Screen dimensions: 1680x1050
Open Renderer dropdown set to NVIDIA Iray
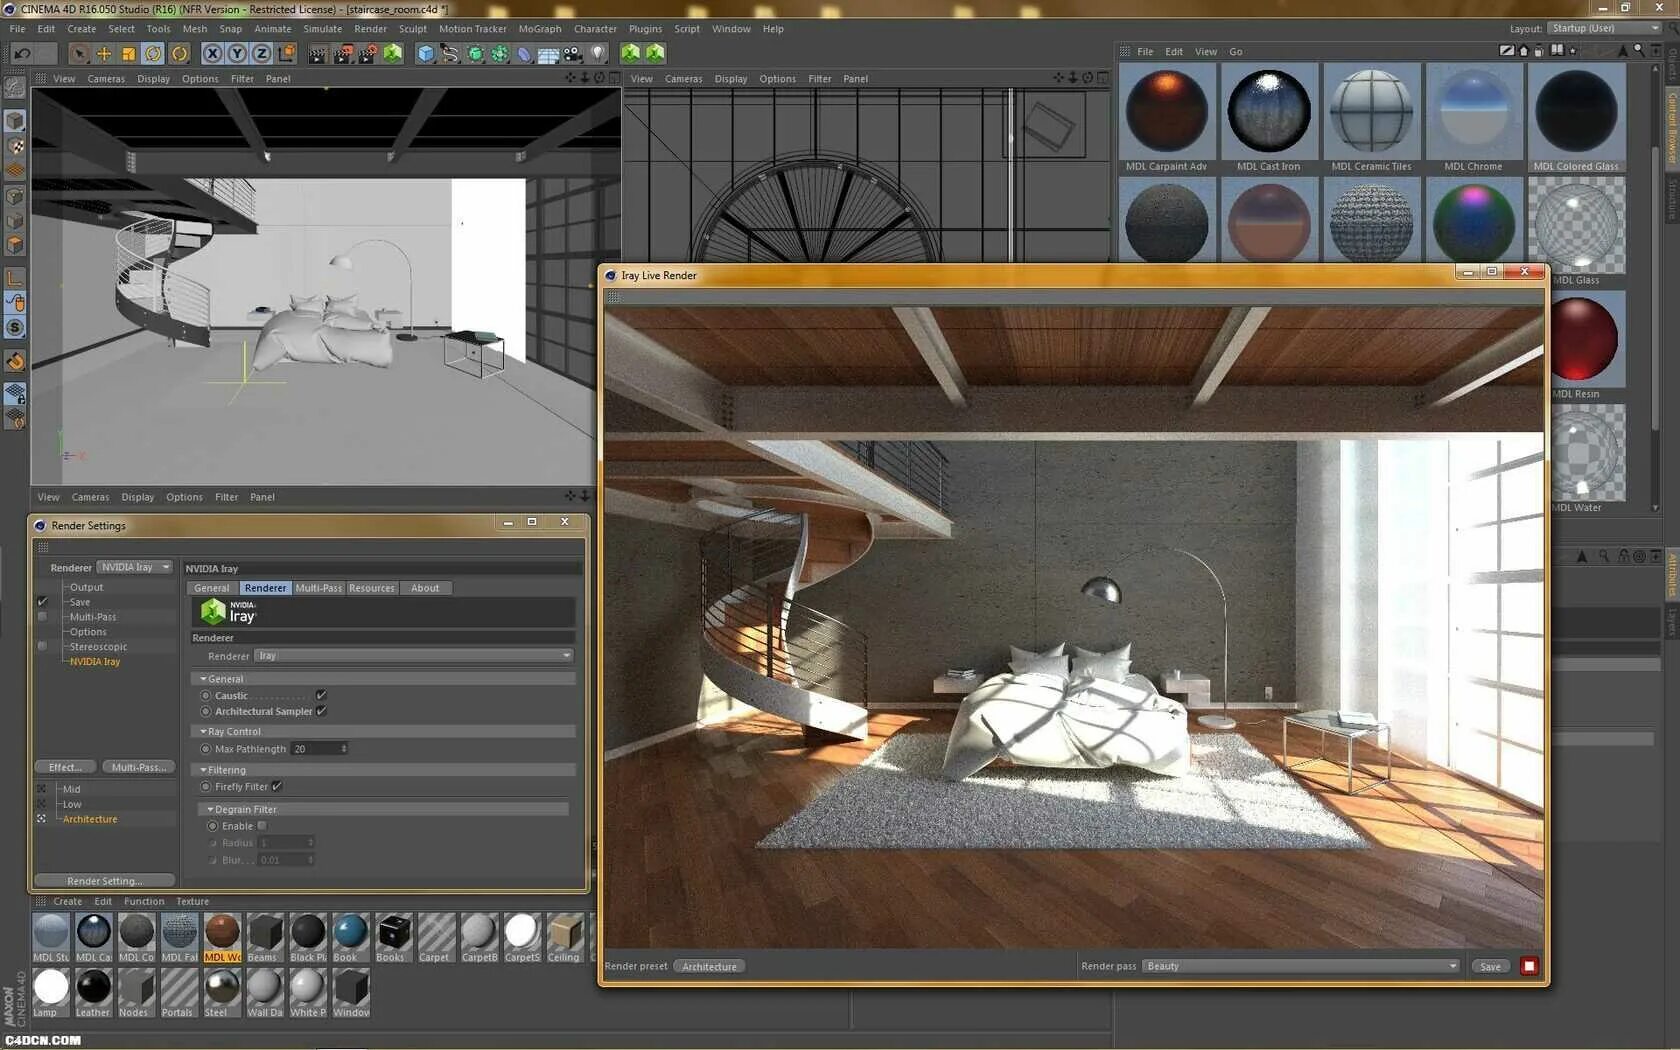pyautogui.click(x=136, y=567)
